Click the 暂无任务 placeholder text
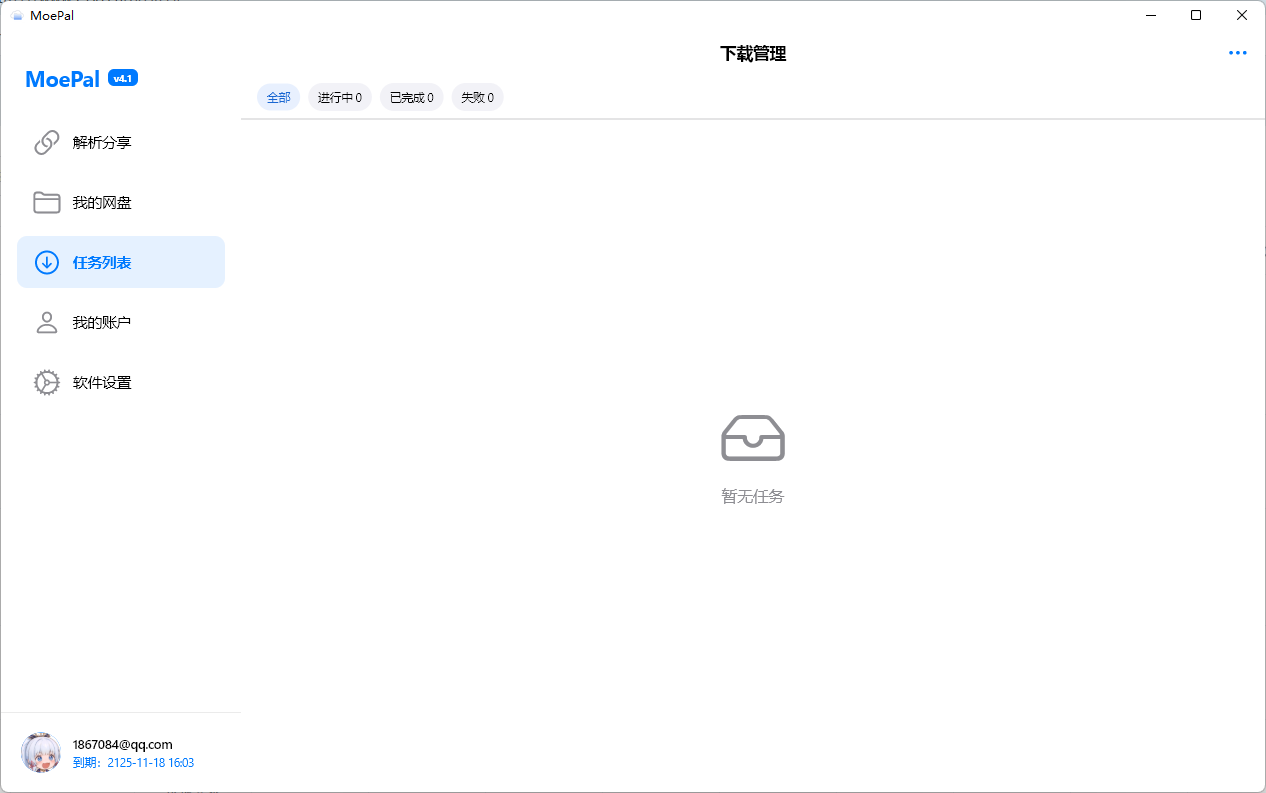The image size is (1266, 793). (753, 496)
